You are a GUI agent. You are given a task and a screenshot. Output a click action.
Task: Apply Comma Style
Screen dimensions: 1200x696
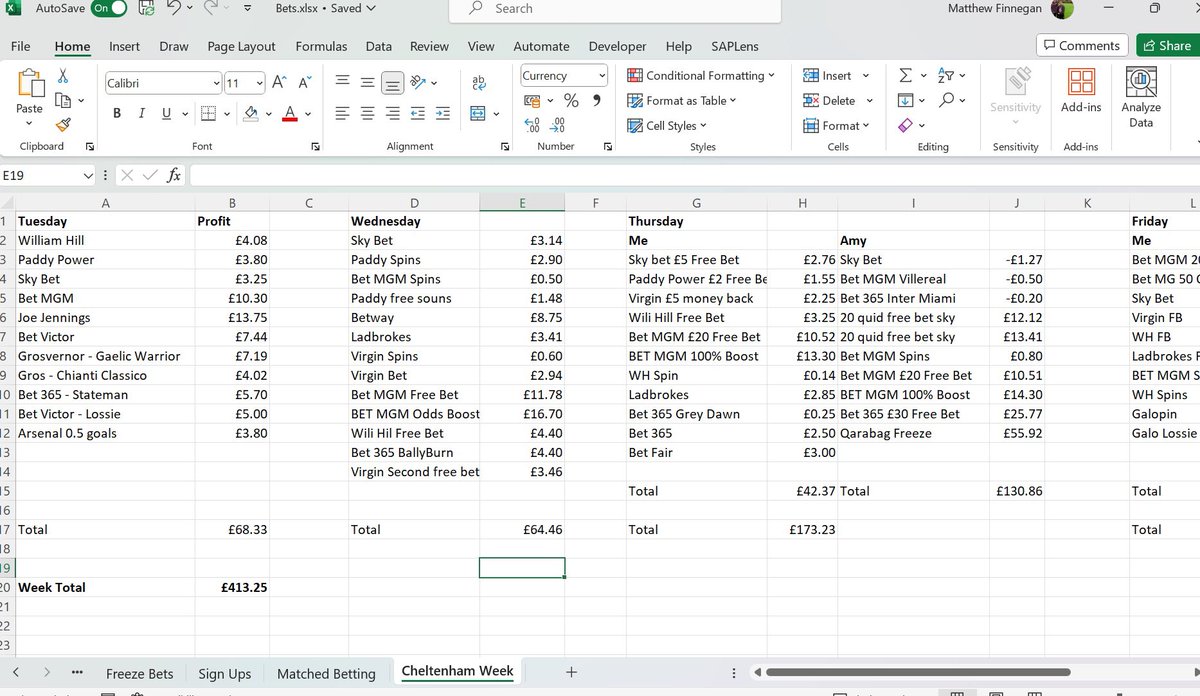(x=597, y=101)
